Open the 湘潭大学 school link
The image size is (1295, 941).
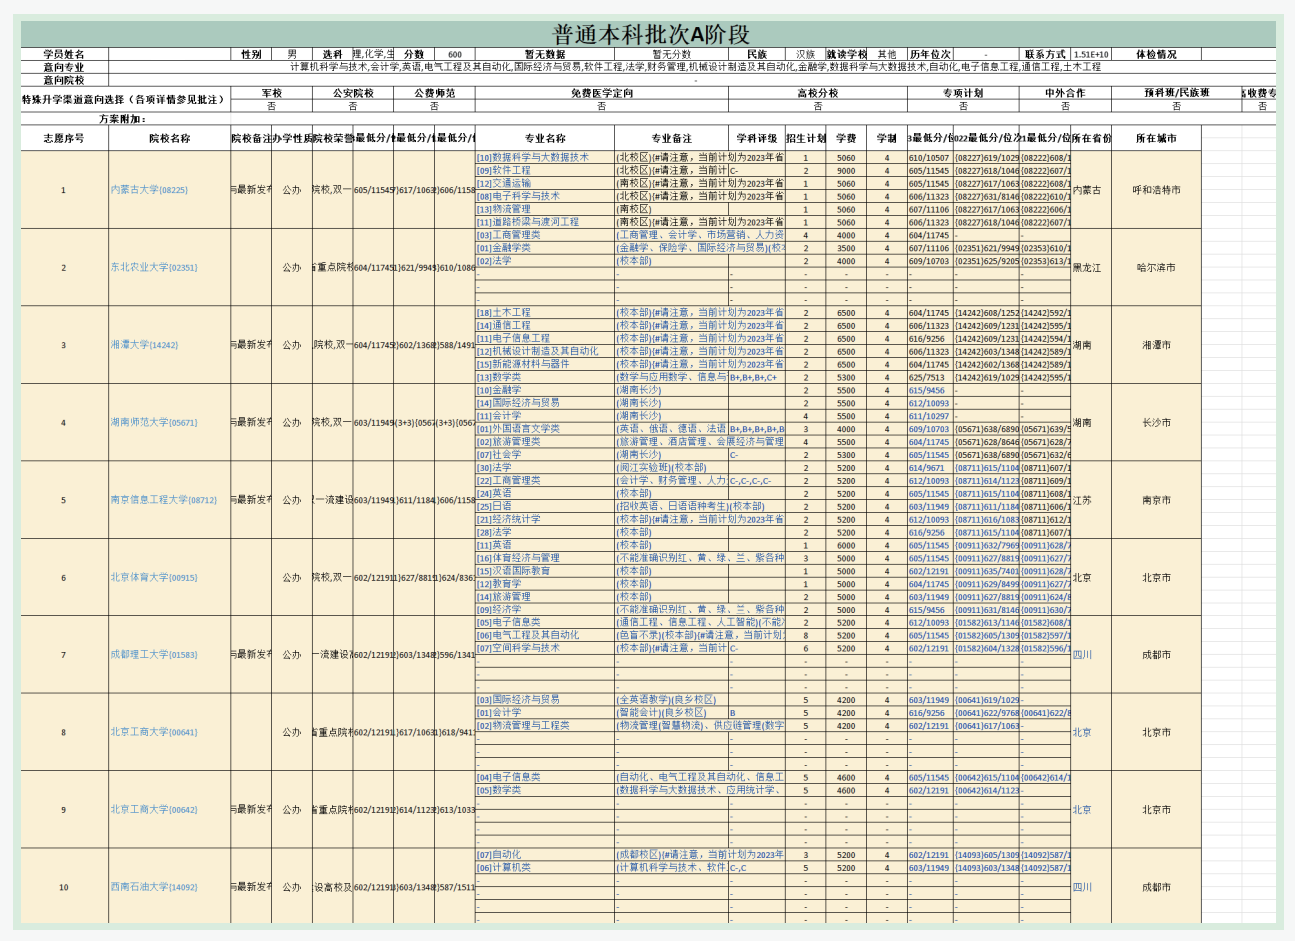tap(144, 345)
